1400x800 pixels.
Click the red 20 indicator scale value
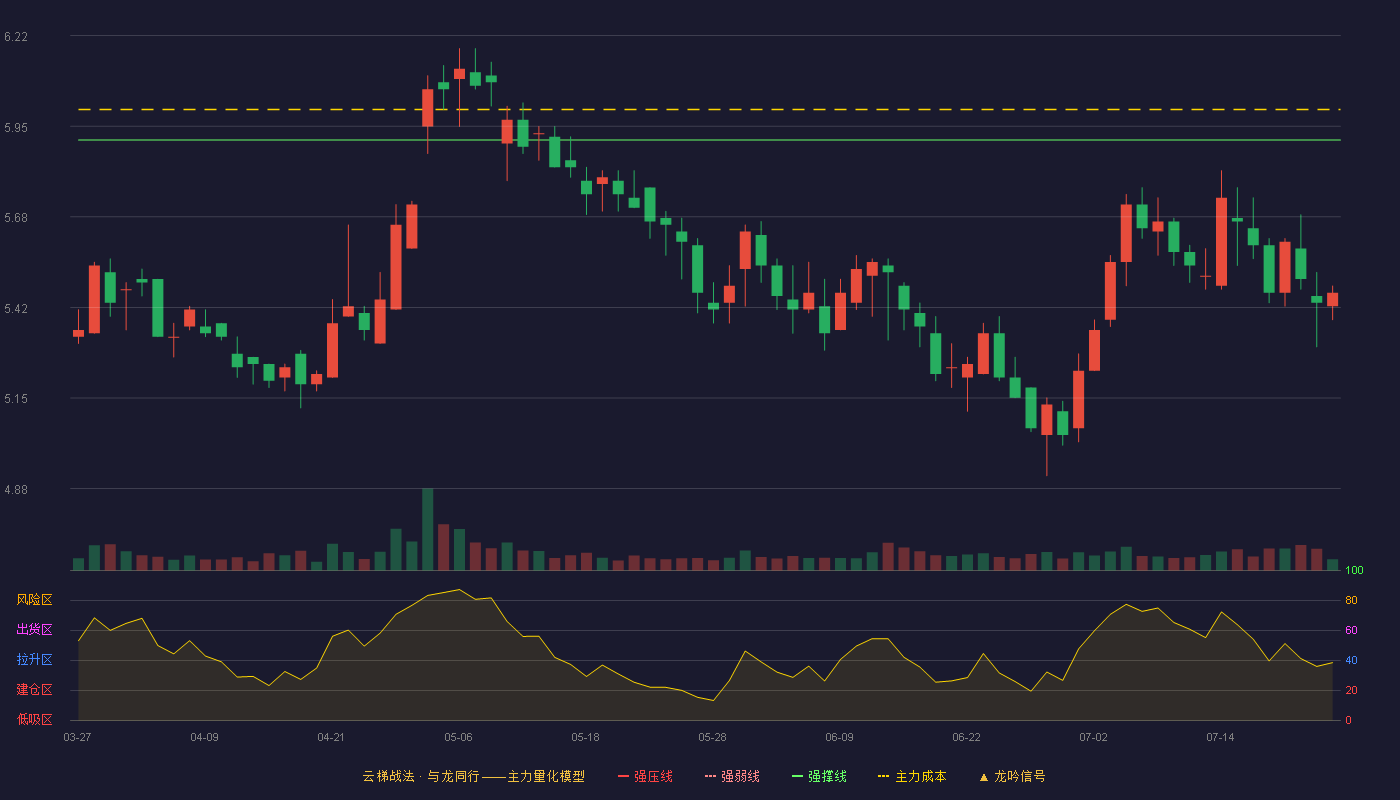coord(1351,690)
